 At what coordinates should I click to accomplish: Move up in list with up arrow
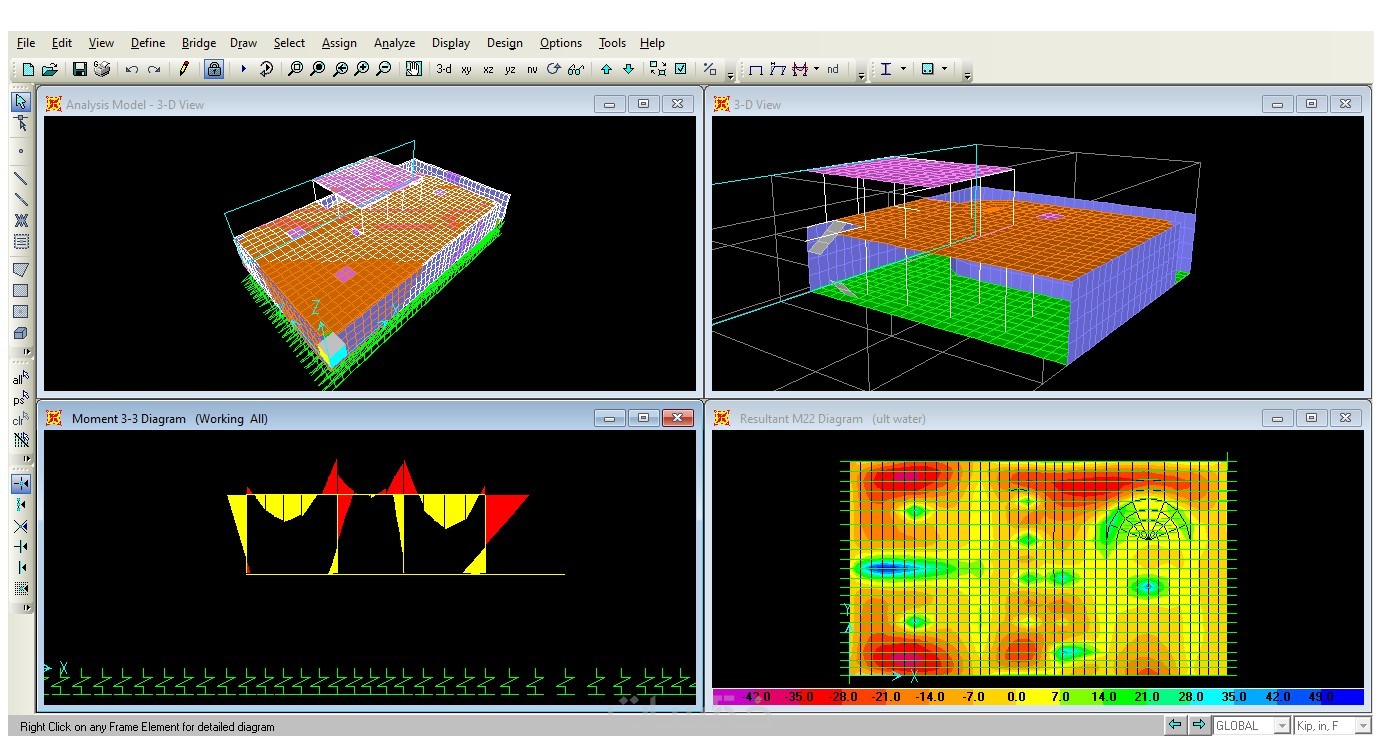[606, 69]
